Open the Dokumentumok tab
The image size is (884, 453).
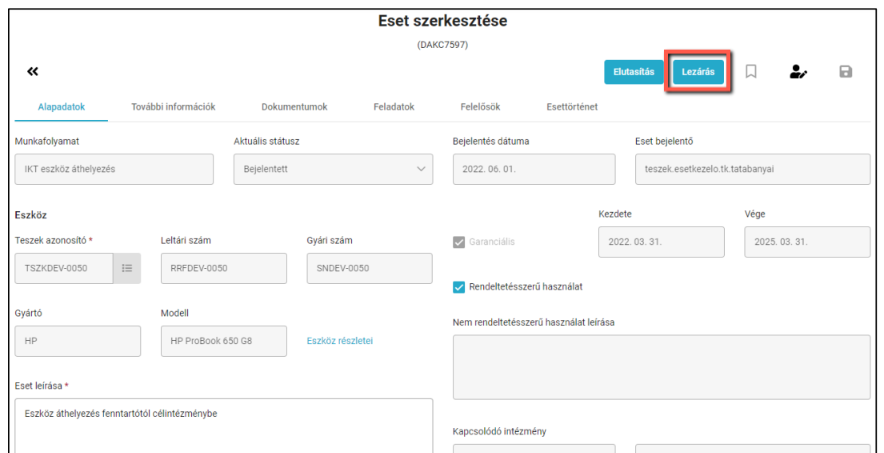pos(294,107)
